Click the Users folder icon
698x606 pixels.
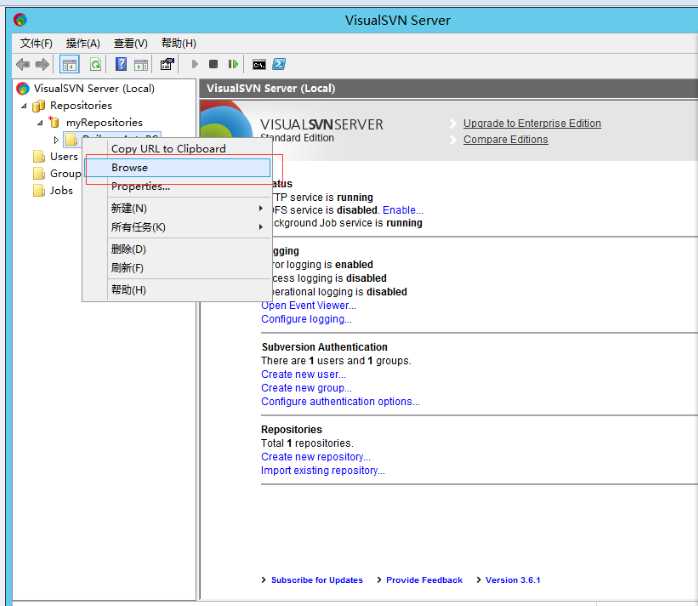click(39, 156)
